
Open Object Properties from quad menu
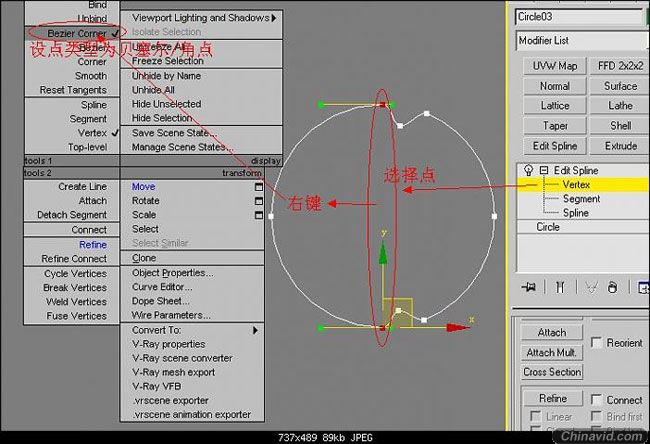pos(173,273)
